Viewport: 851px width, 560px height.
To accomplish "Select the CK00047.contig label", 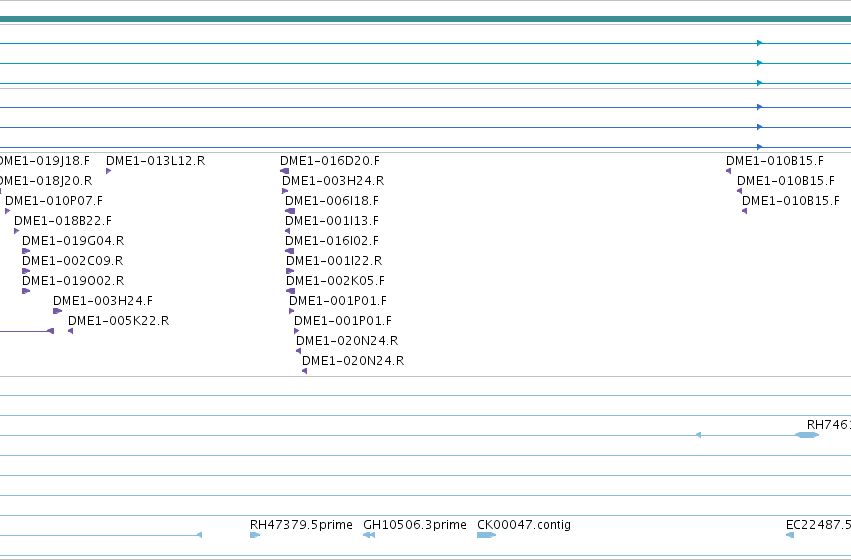I will pyautogui.click(x=524, y=525).
